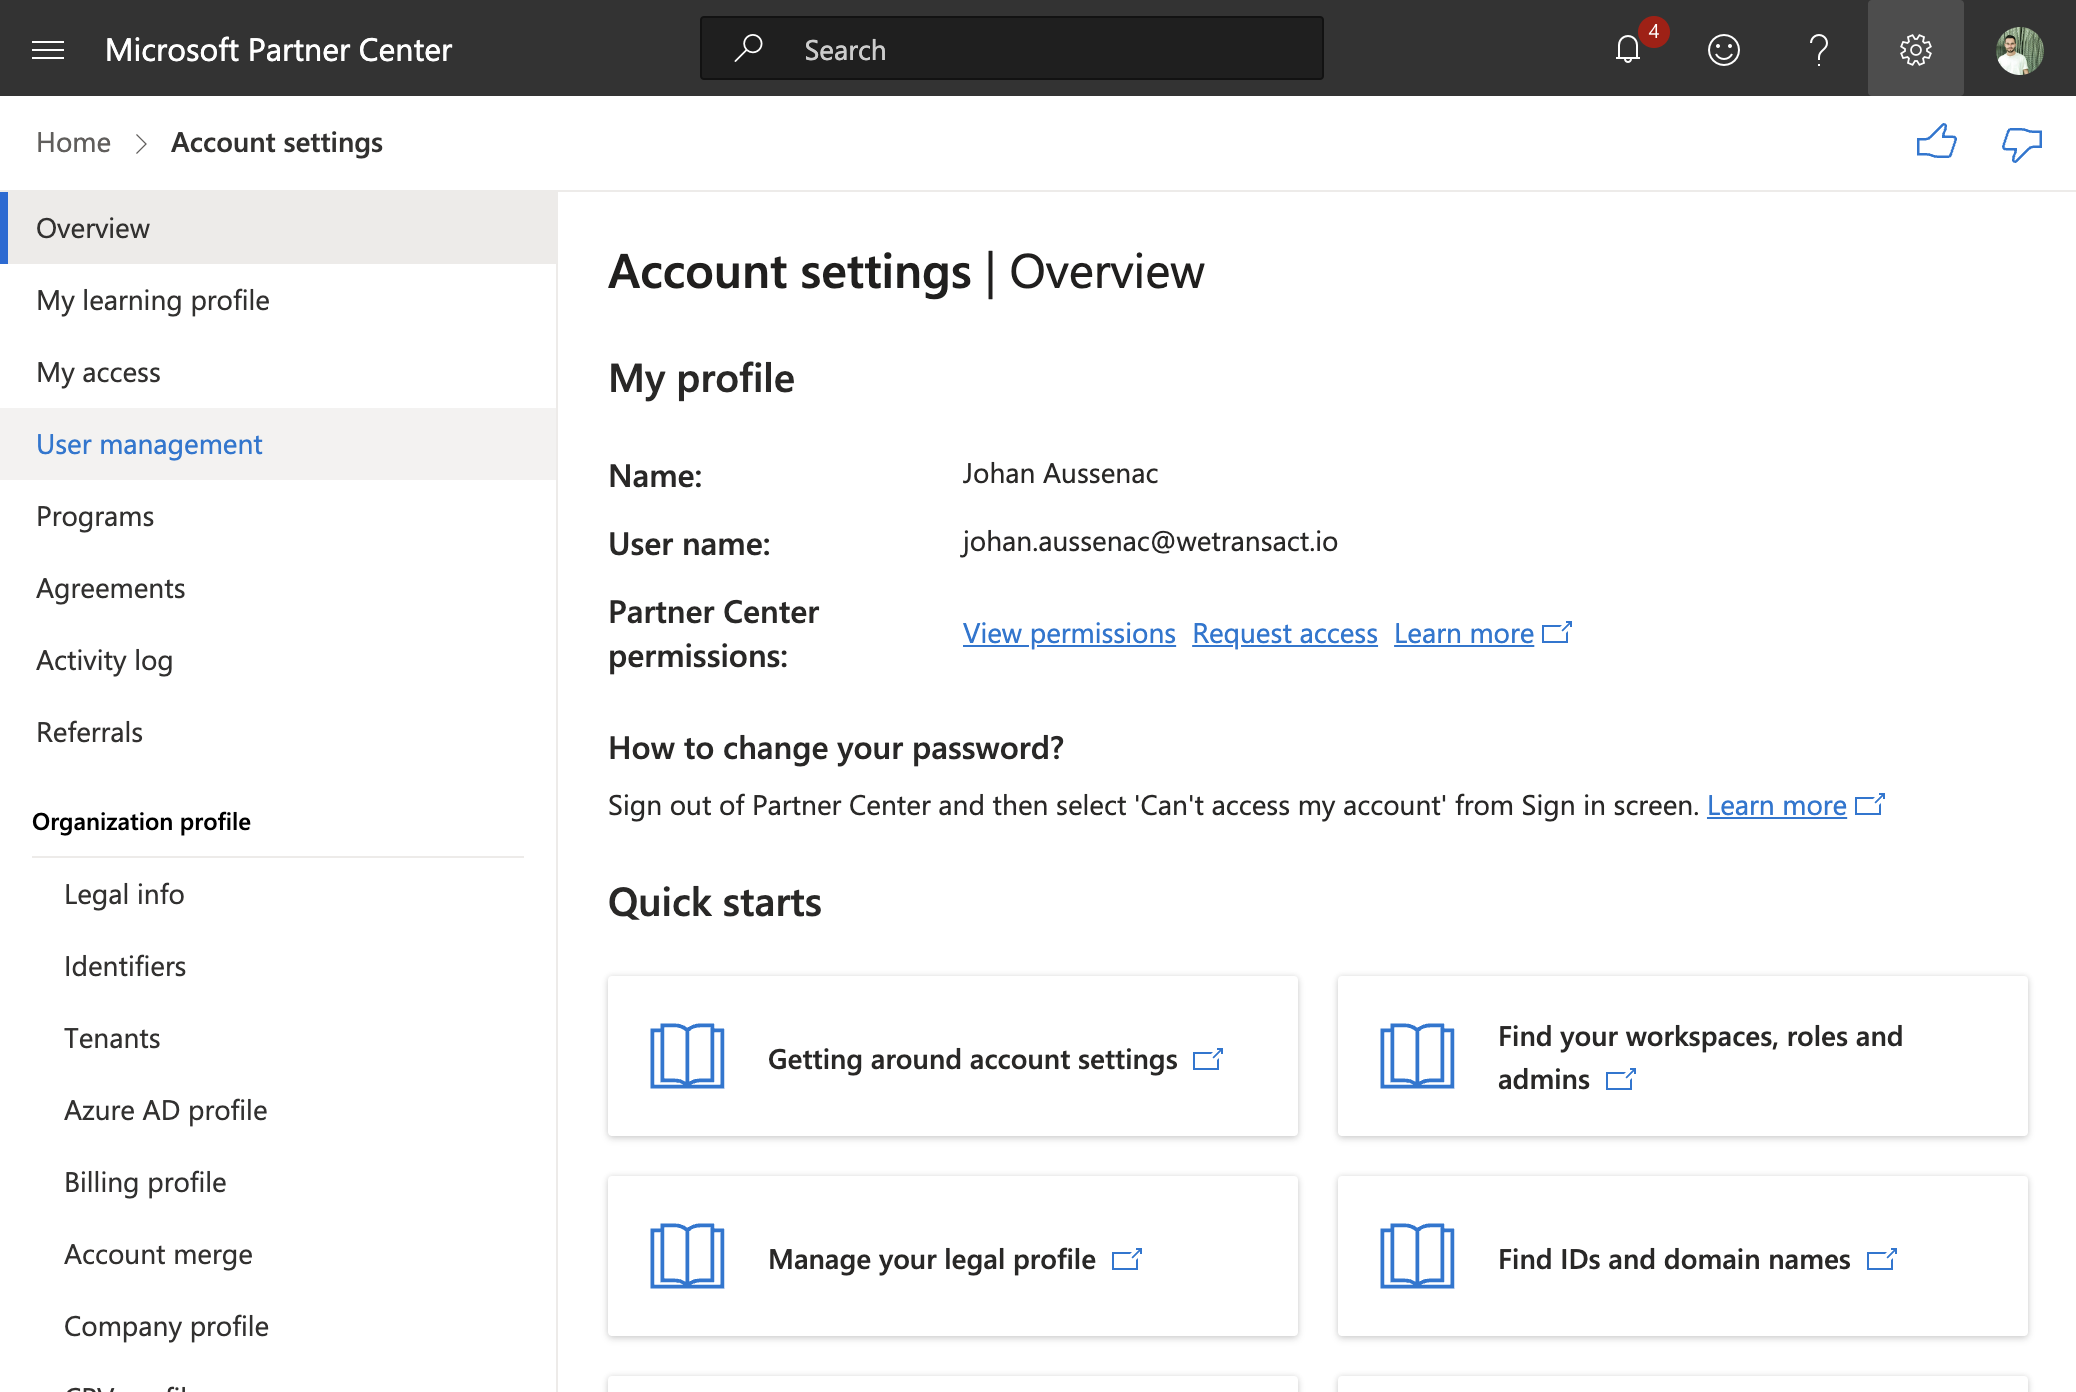Click external-link icon on Getting around card

[x=1208, y=1059]
